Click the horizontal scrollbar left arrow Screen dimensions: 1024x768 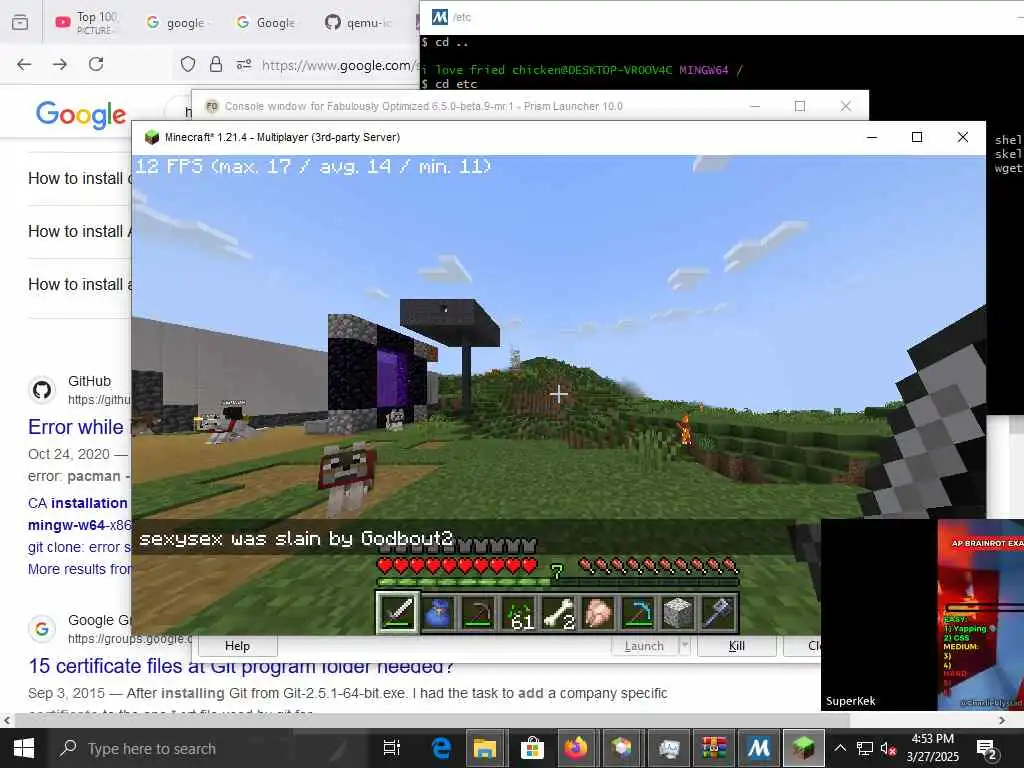[x=7, y=720]
